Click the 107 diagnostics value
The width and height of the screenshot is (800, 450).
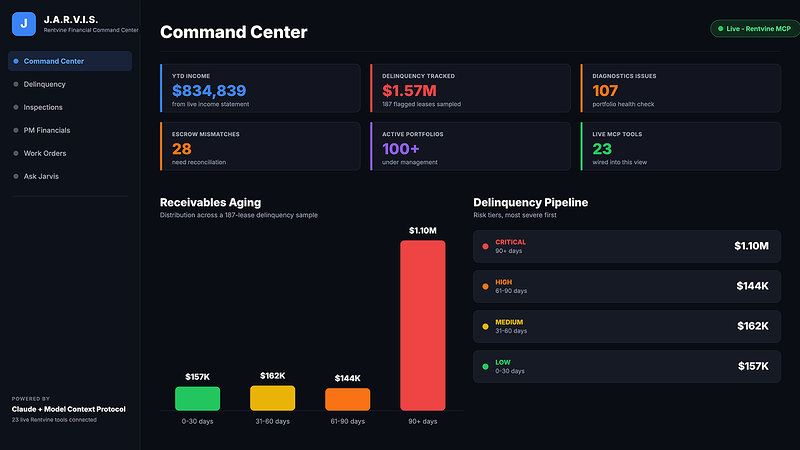pos(605,91)
